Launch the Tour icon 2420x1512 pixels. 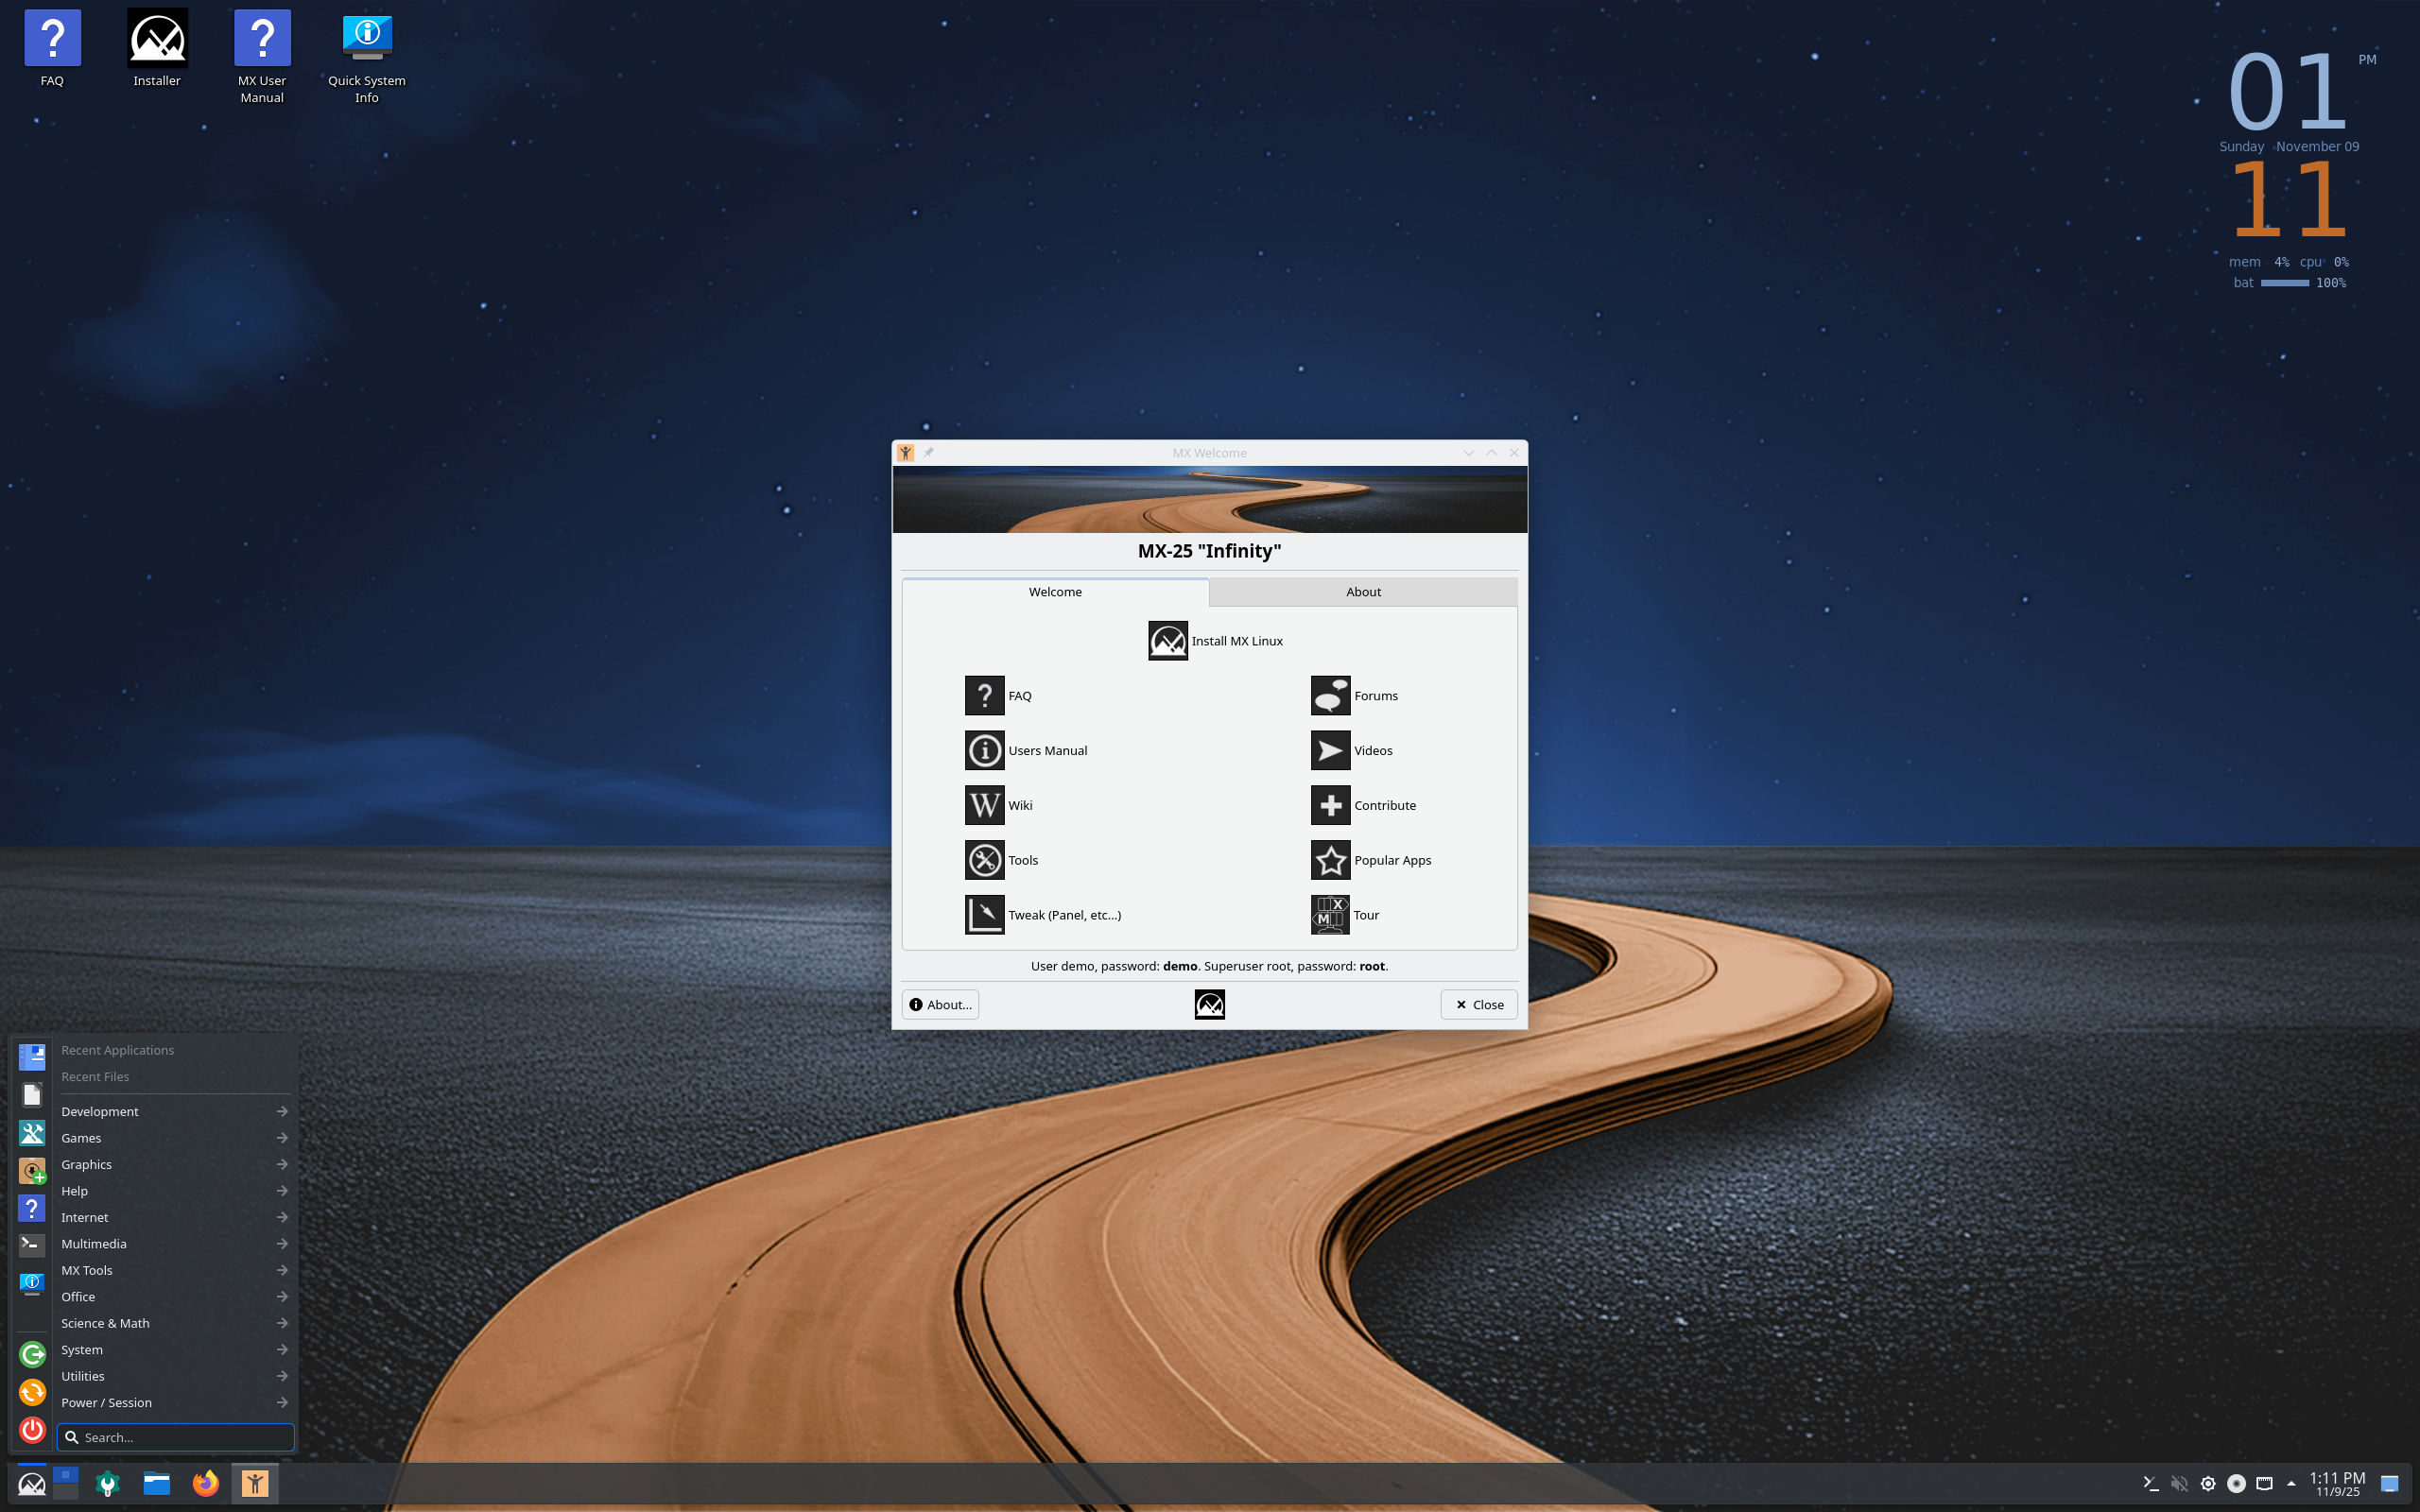click(1330, 915)
